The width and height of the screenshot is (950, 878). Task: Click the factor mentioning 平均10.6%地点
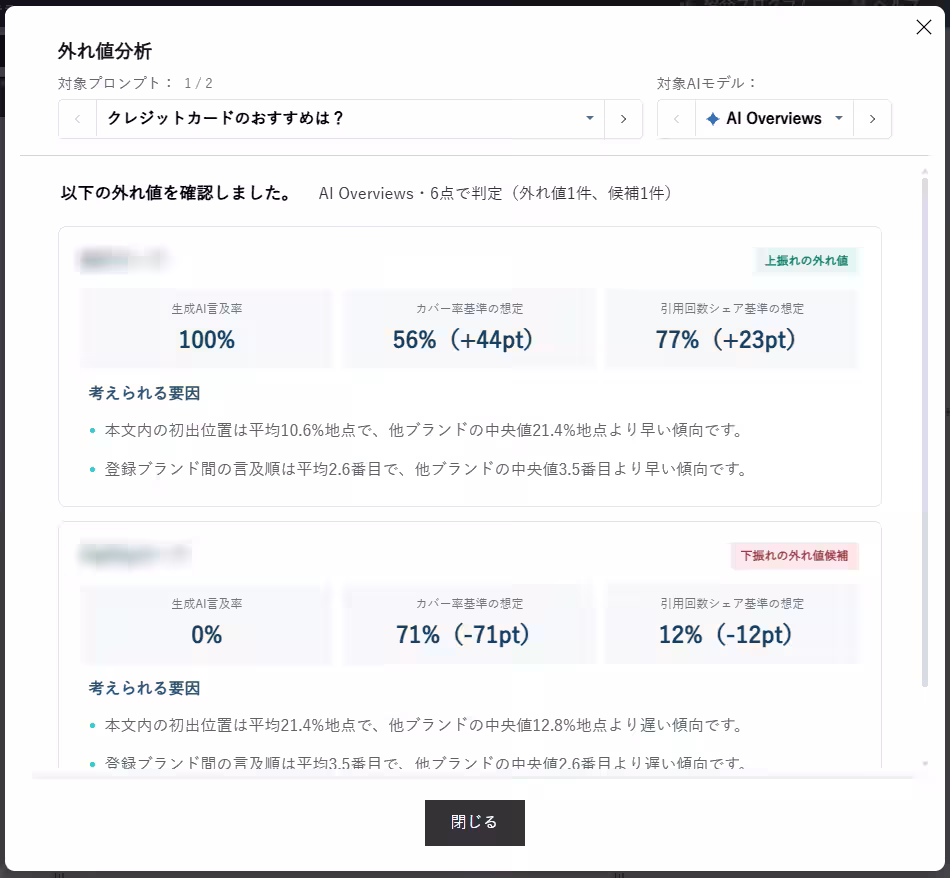point(424,430)
